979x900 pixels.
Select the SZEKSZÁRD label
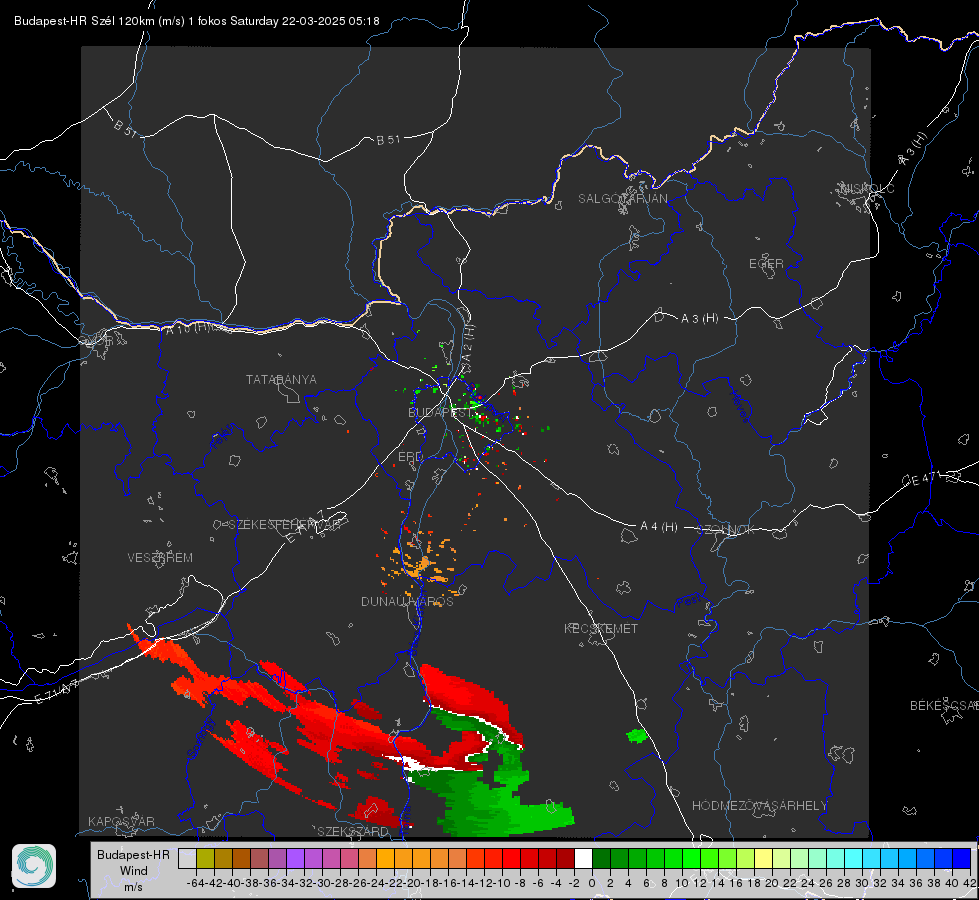click(x=353, y=831)
